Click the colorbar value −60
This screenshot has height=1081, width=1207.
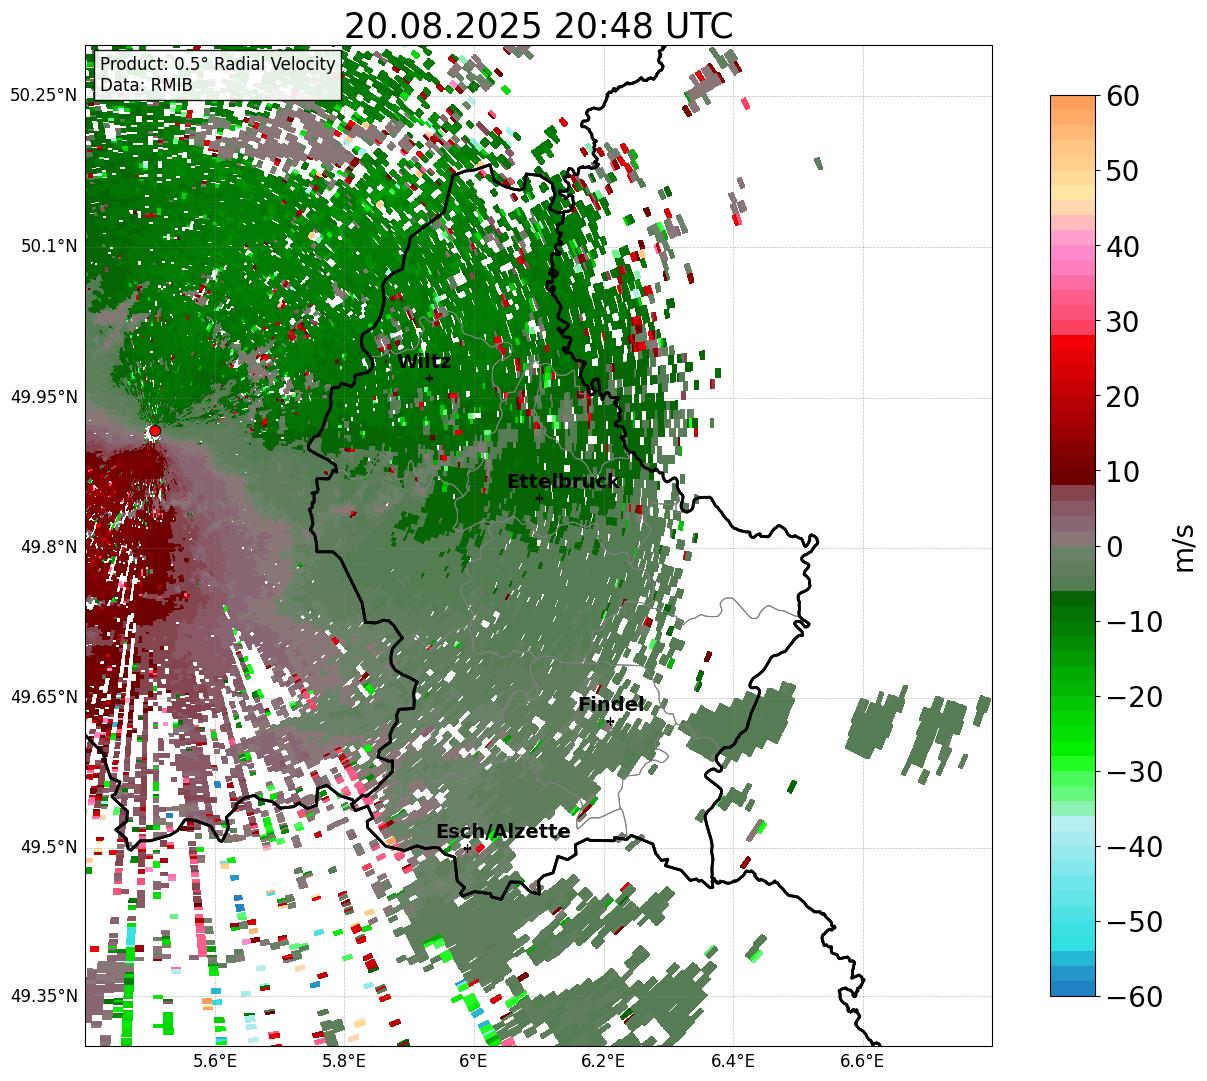pyautogui.click(x=1133, y=996)
